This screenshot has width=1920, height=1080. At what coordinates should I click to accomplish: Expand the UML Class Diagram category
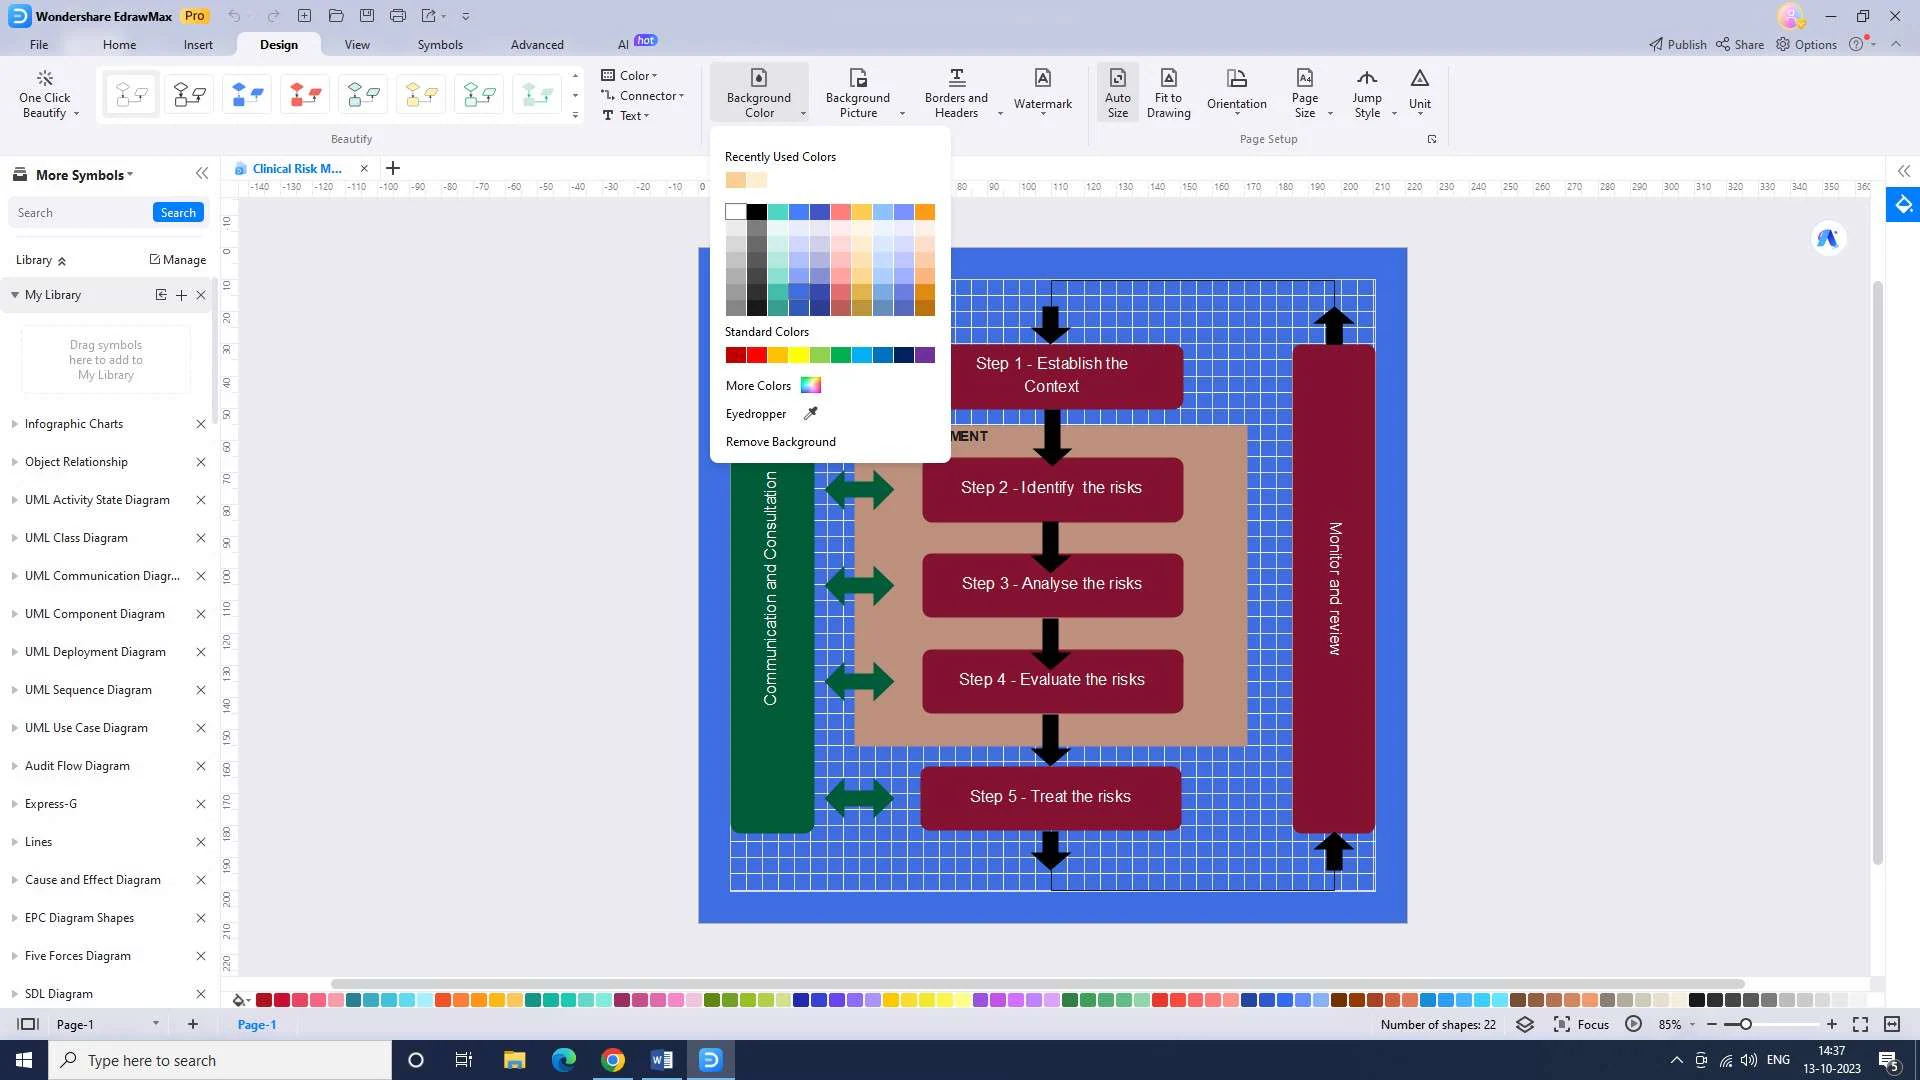click(76, 538)
